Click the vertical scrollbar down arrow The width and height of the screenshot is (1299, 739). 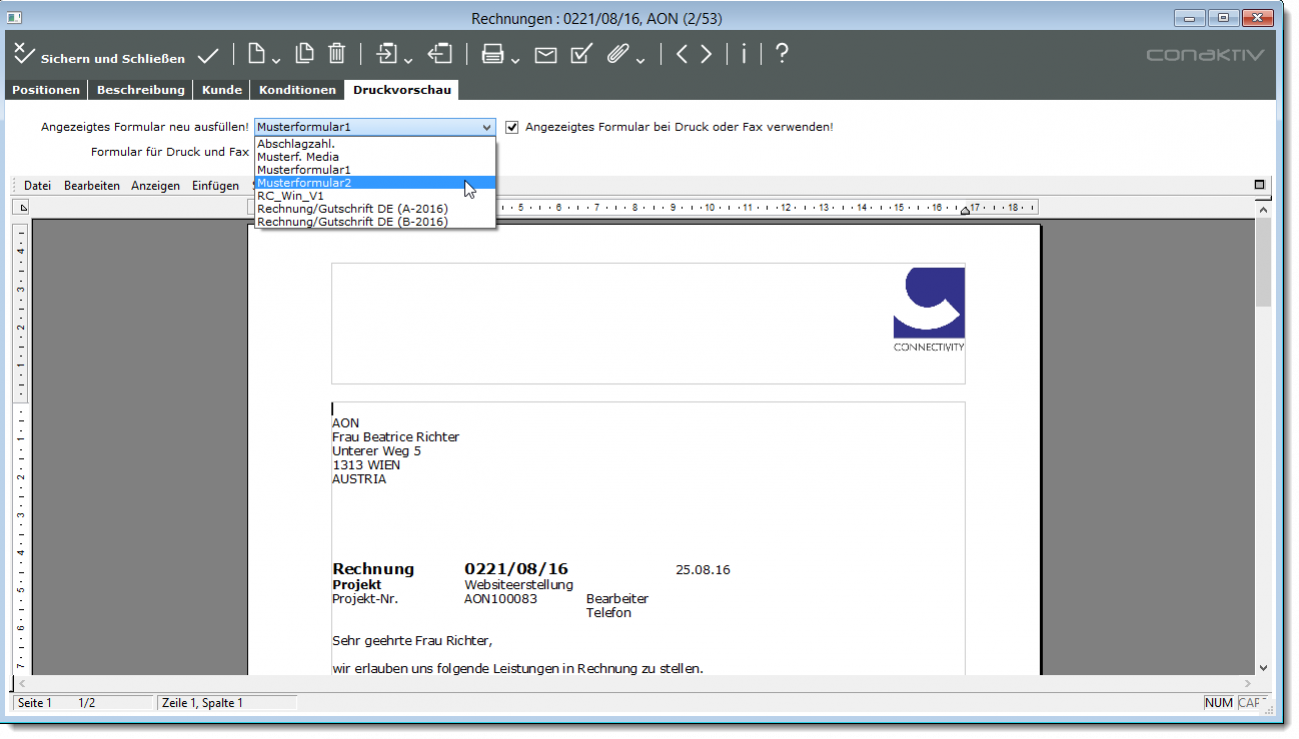(1263, 667)
